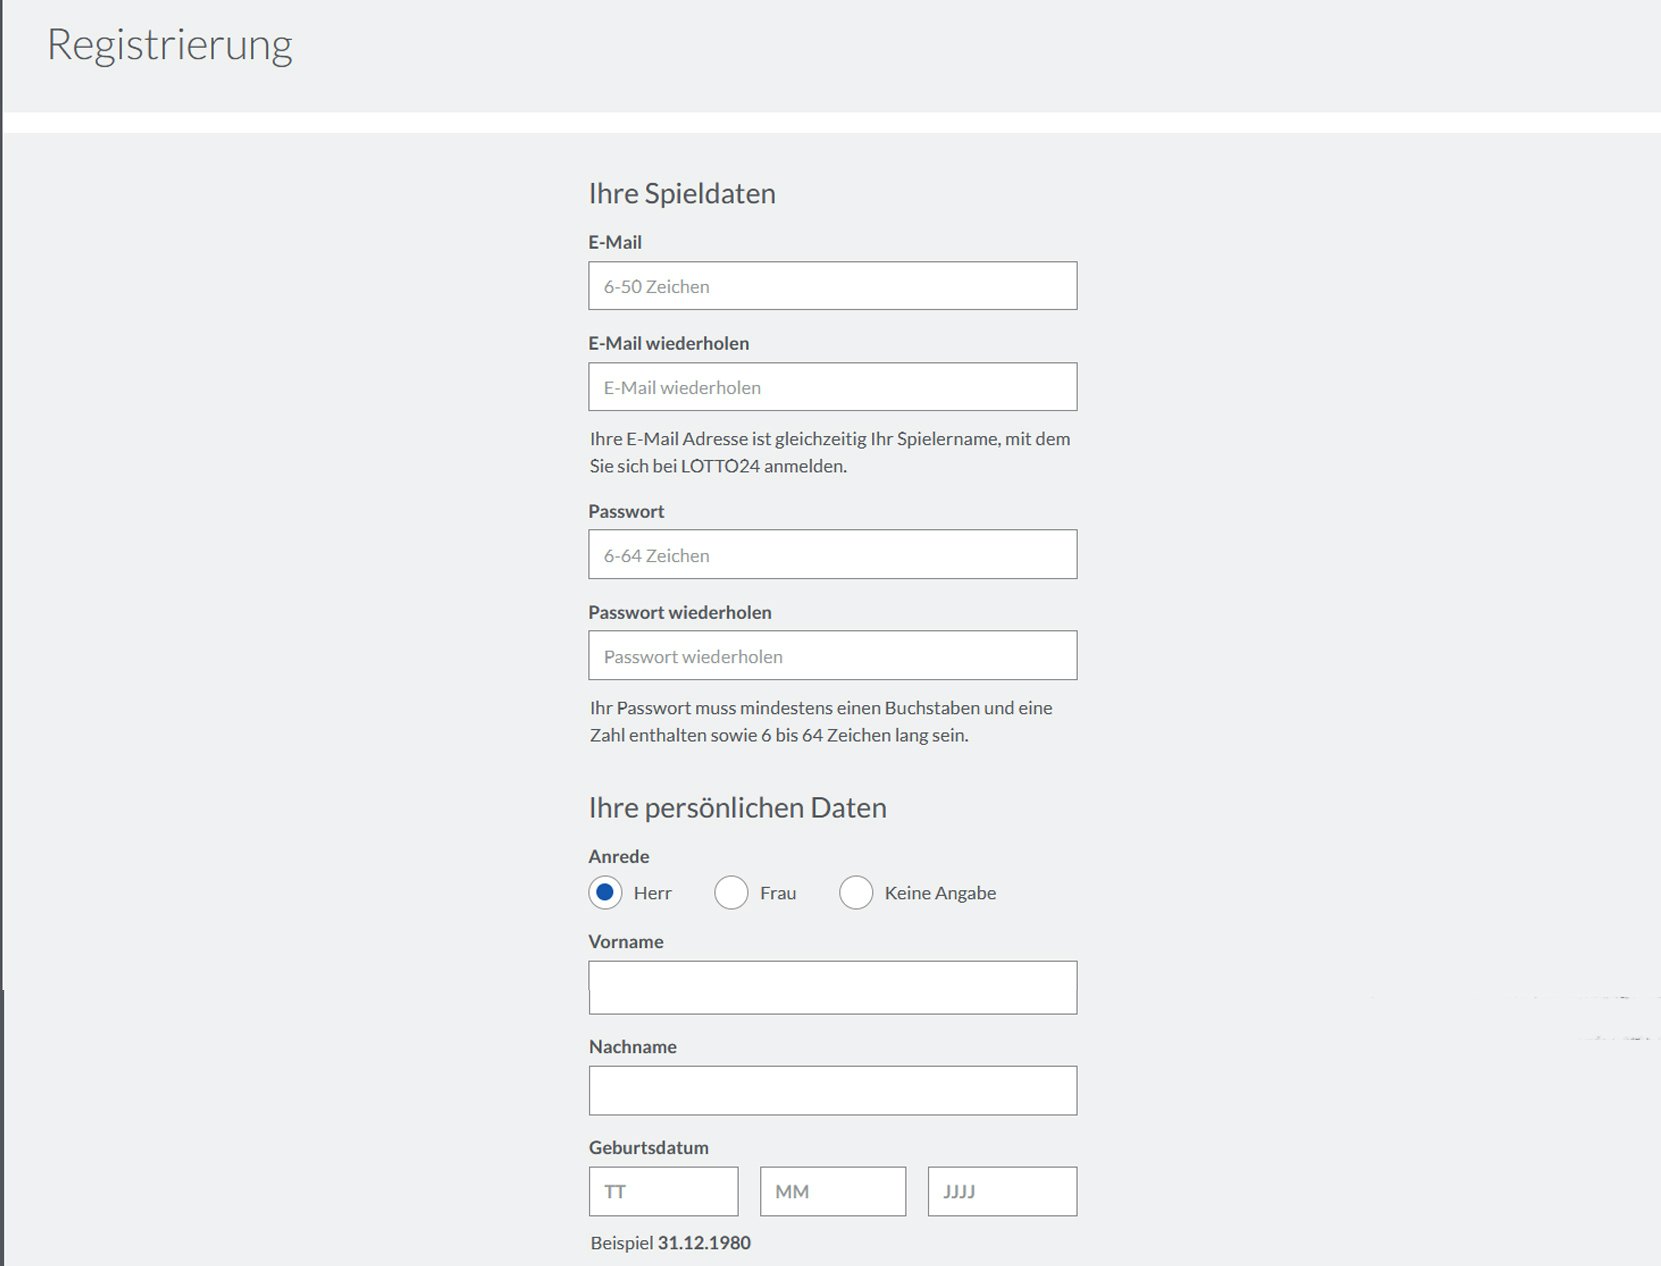This screenshot has width=1661, height=1266.
Task: Click the Ihre Spieldaten section heading
Action: point(682,193)
